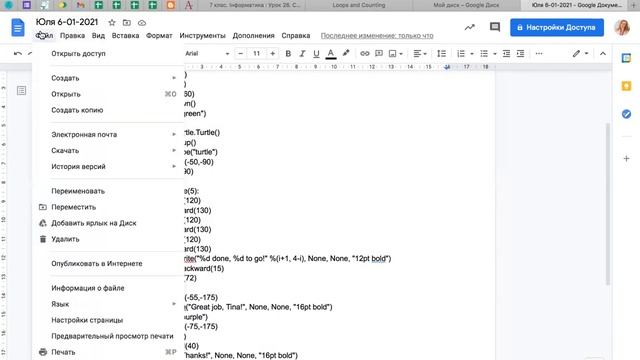Switch to the Мой диск Google Диск tab
This screenshot has width=640, height=360.
466,5
